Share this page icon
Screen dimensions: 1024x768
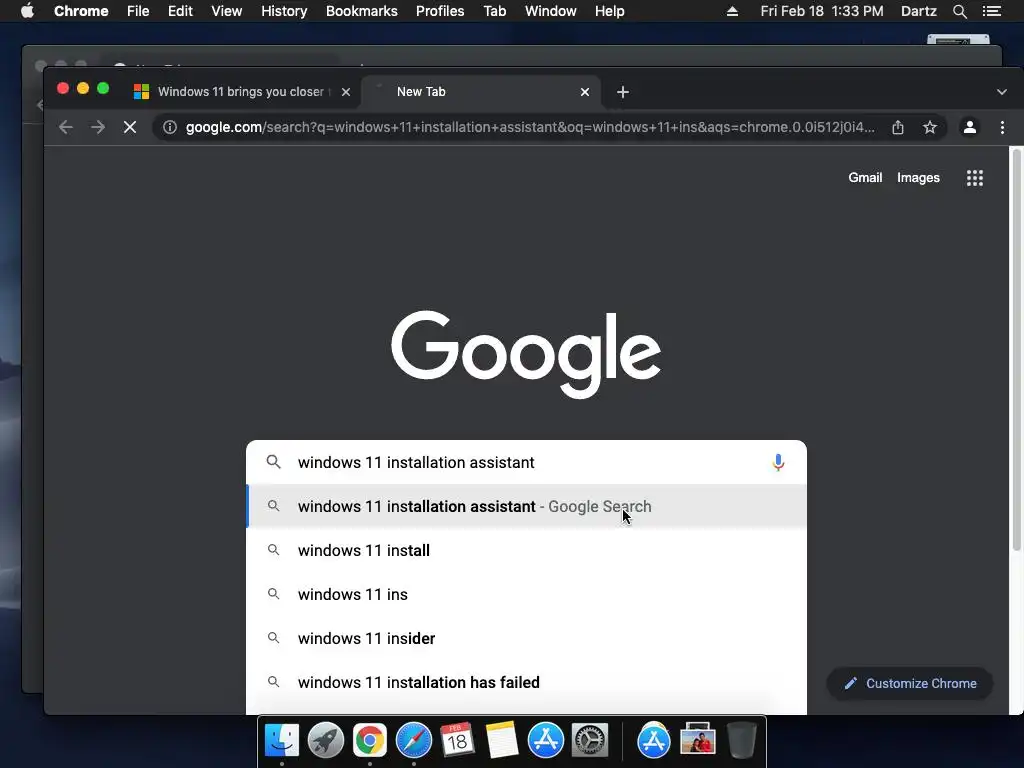[x=898, y=127]
